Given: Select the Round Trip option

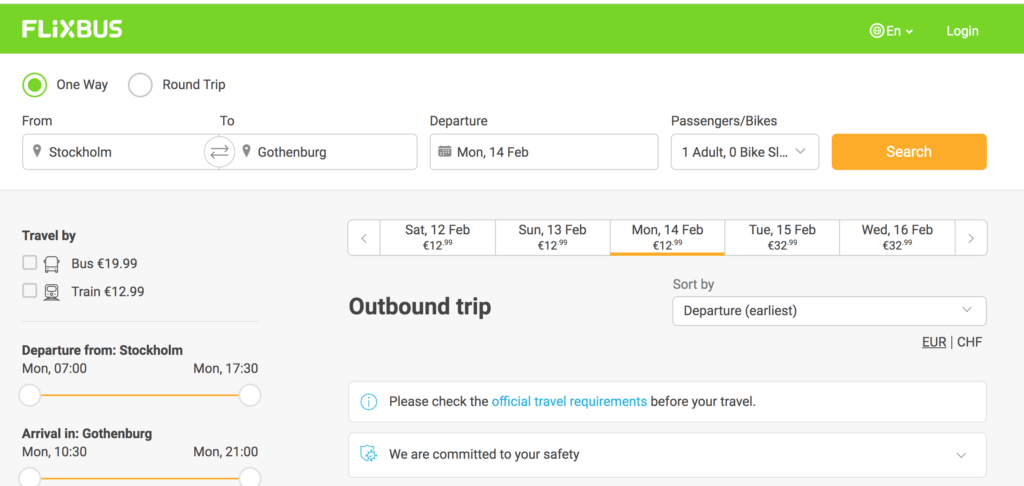Looking at the screenshot, I should pyautogui.click(x=140, y=85).
